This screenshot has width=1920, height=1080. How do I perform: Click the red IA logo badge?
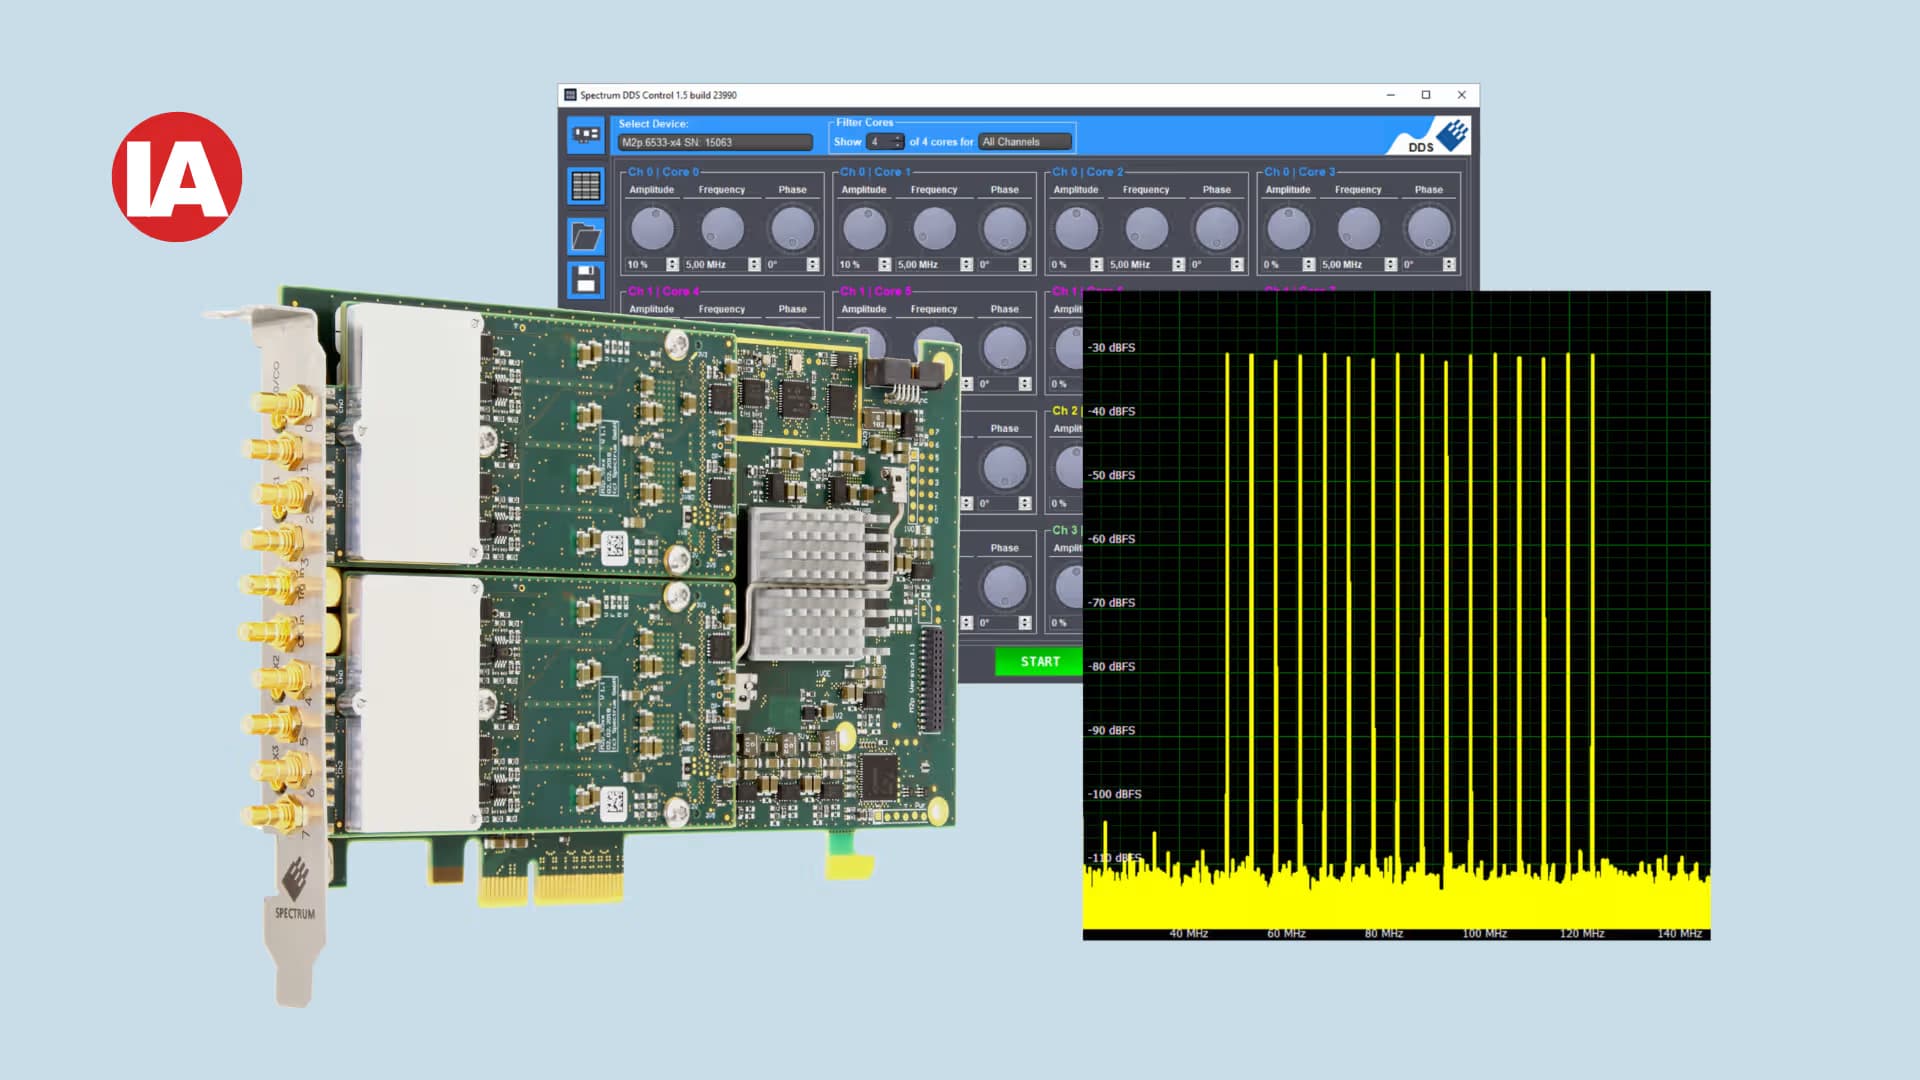177,177
